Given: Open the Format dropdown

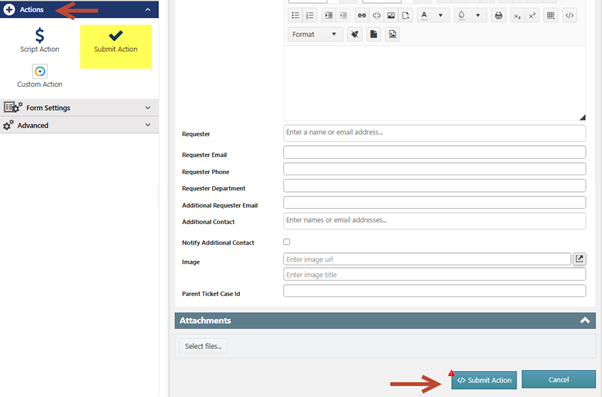Looking at the screenshot, I should [315, 34].
